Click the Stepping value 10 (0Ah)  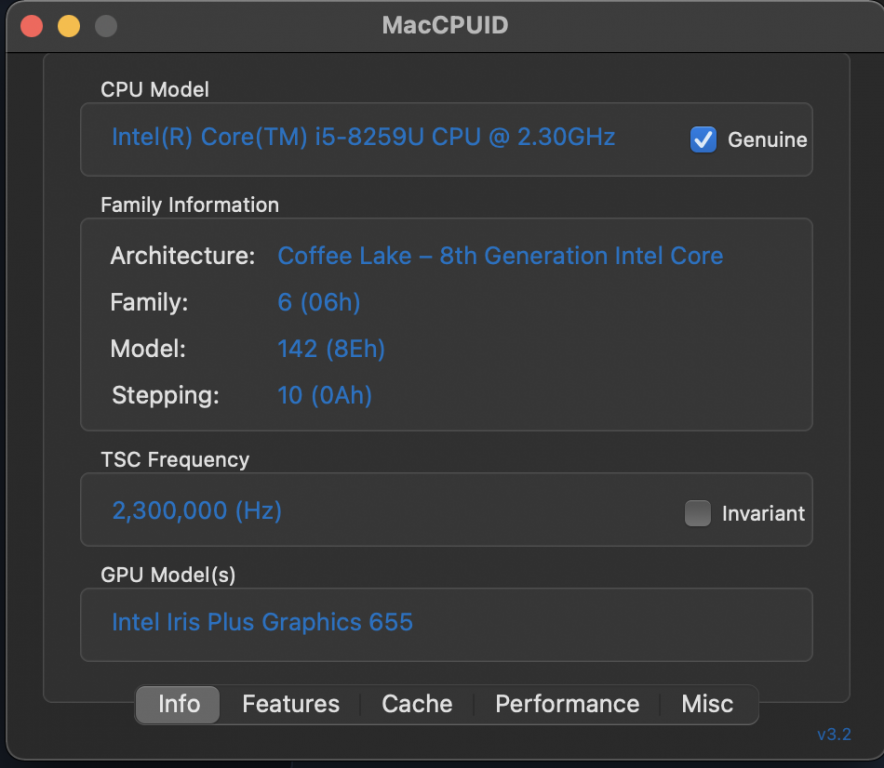coord(325,396)
